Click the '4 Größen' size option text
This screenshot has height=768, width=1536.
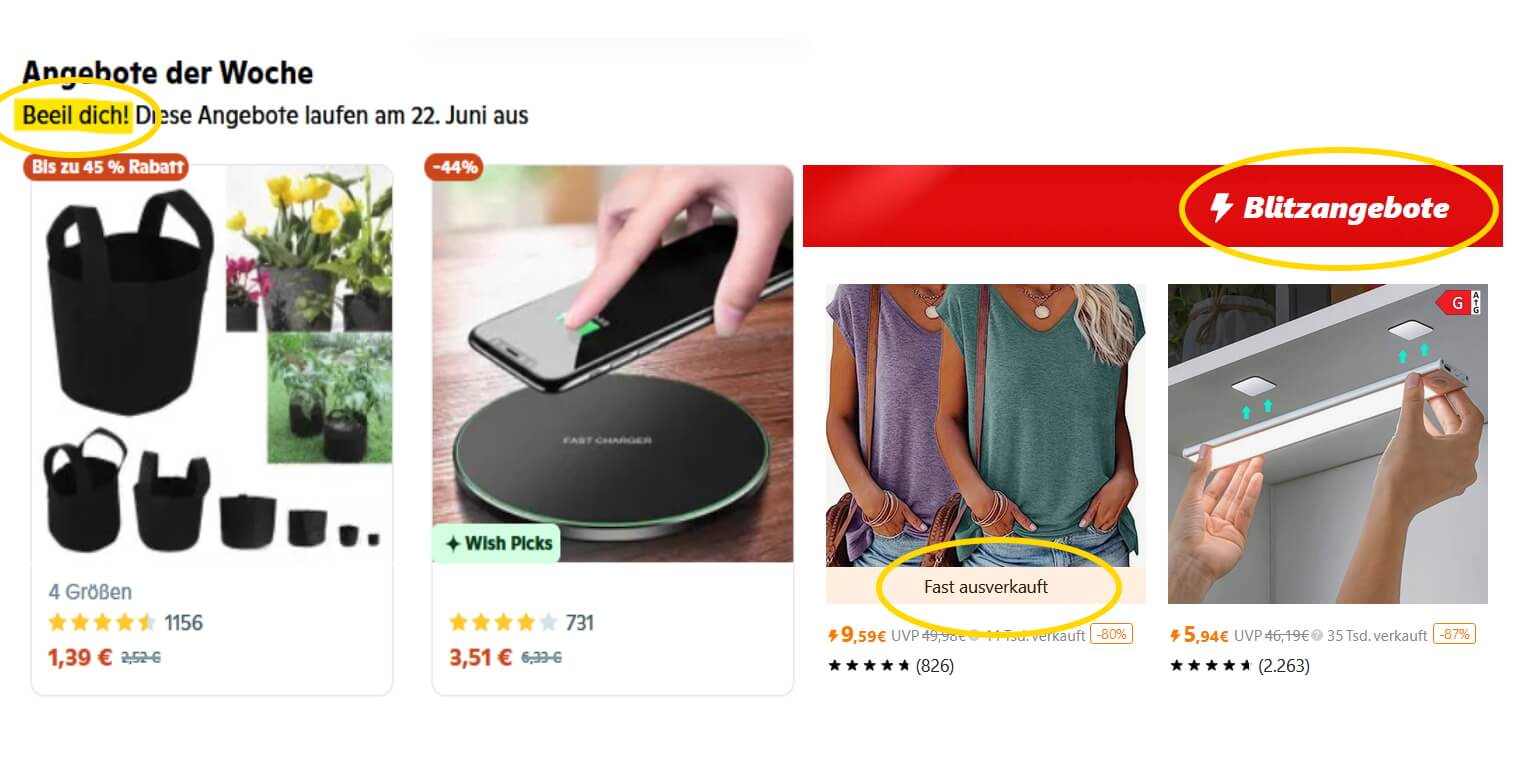(x=90, y=592)
